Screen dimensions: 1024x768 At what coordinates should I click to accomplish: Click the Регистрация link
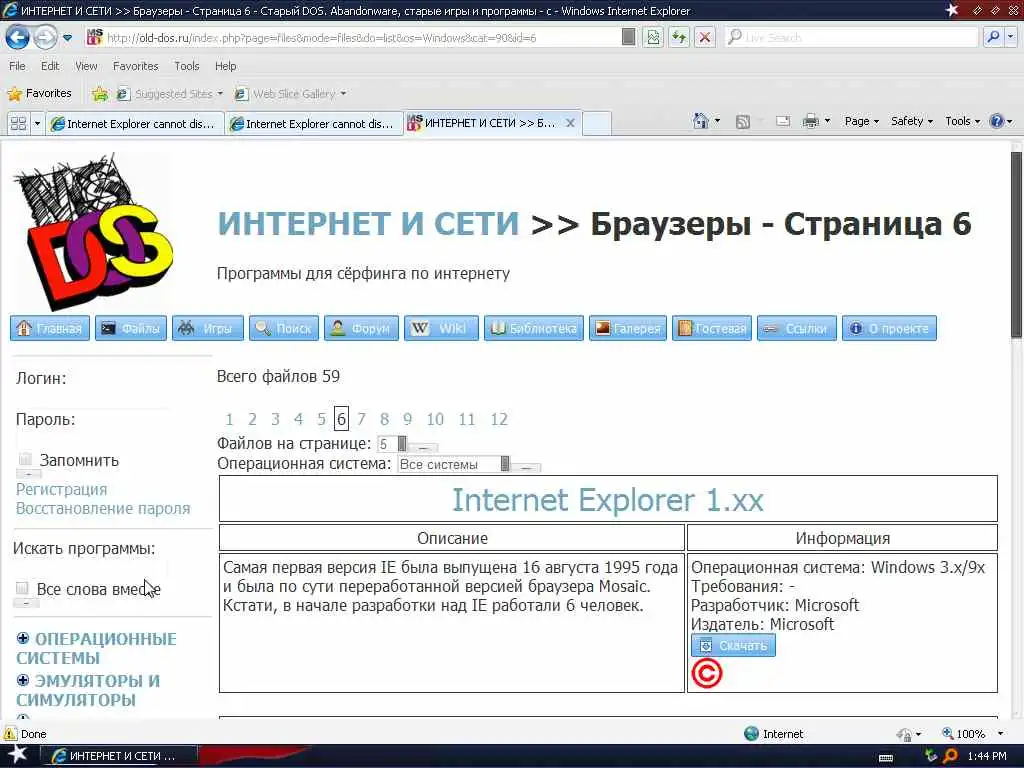[x=61, y=490]
